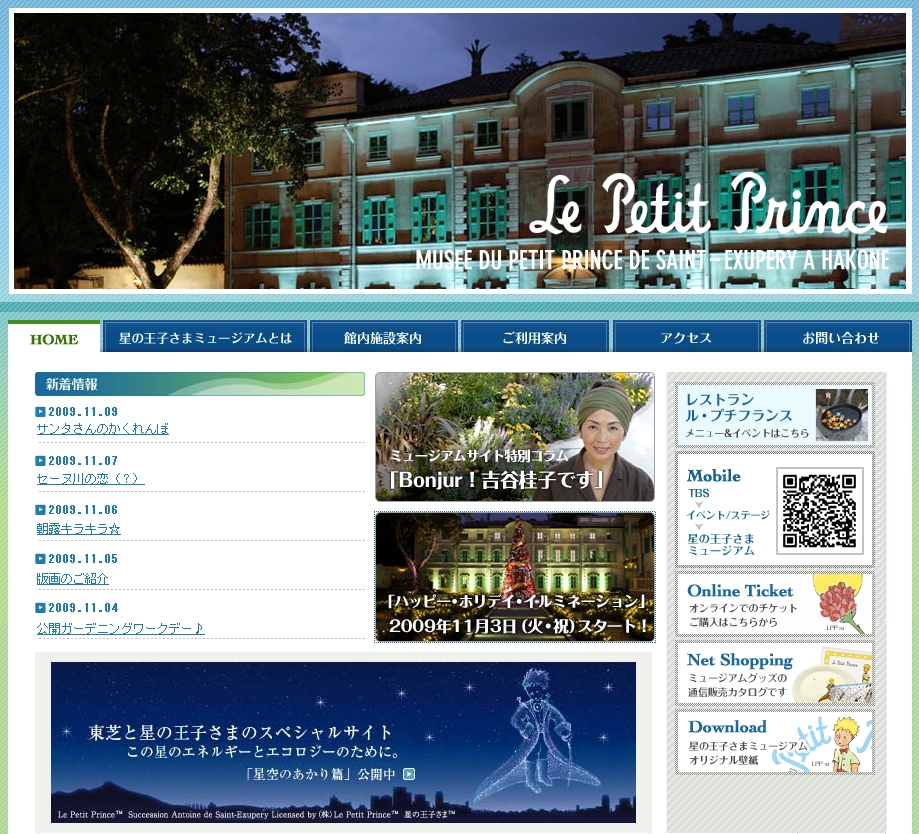Open the セーヌ川の恋（？） news link
Screen dimensions: 919x834
coord(90,479)
